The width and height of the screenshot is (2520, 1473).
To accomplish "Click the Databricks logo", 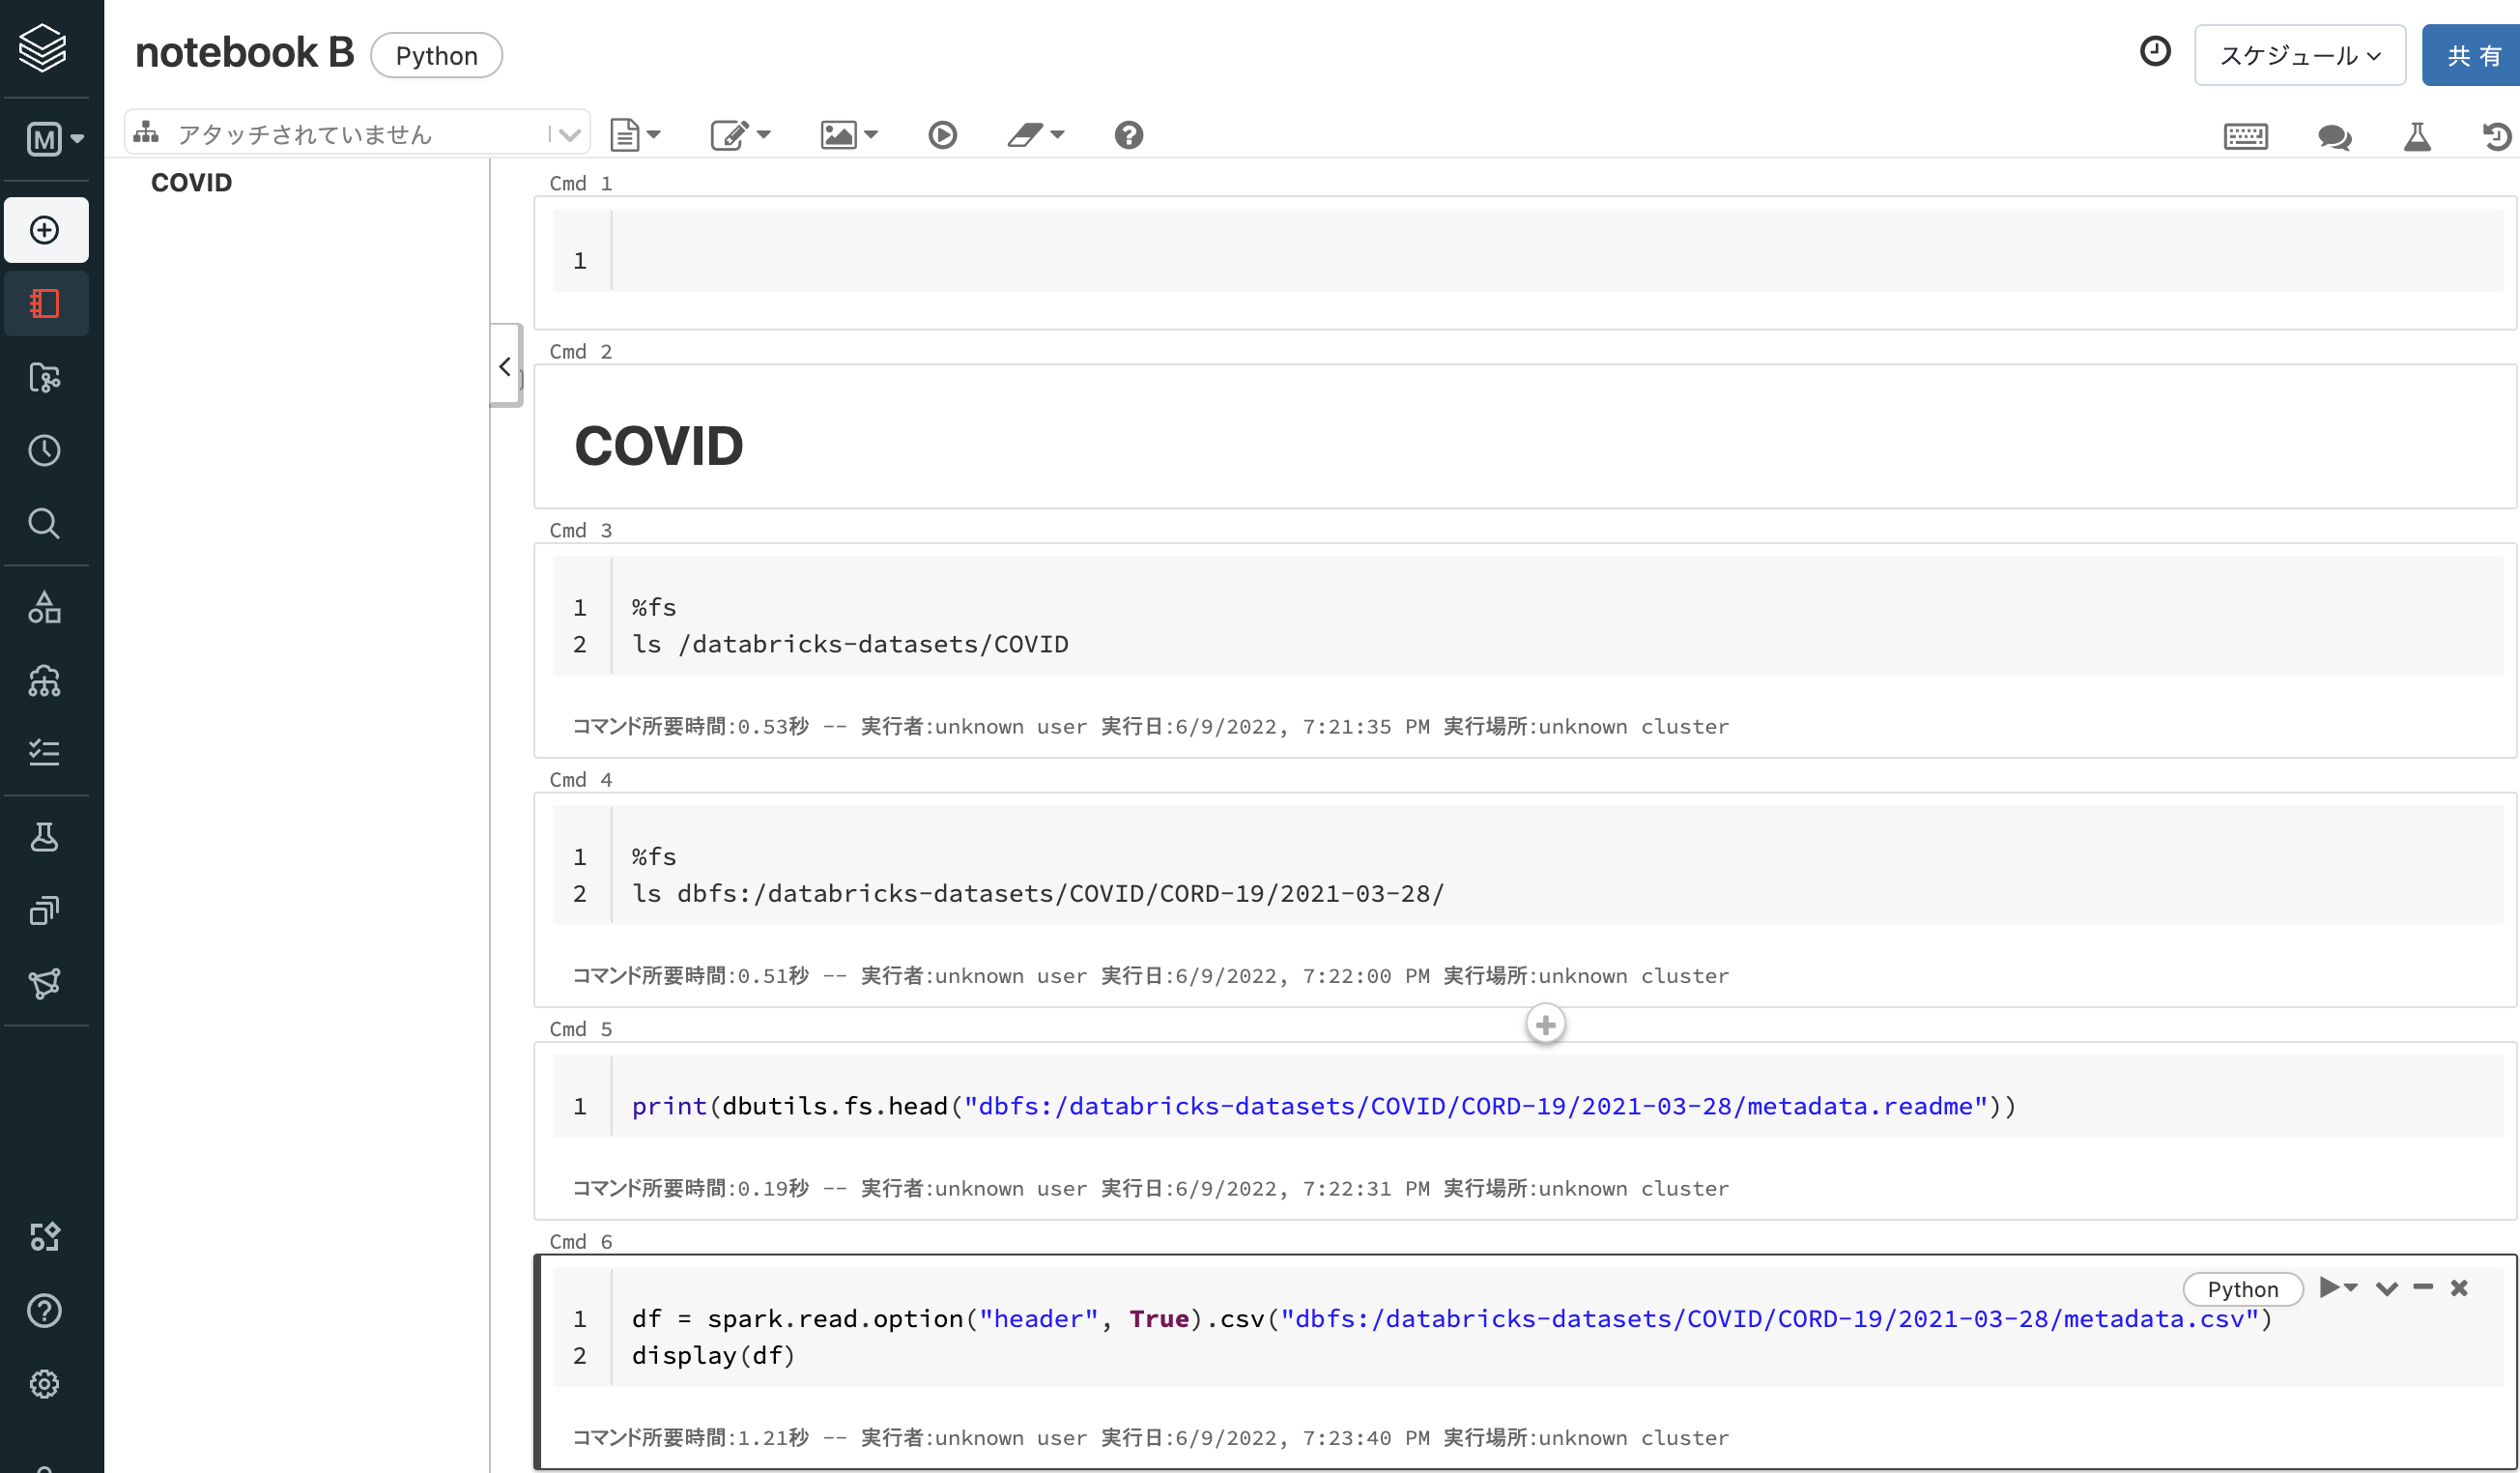I will point(42,47).
